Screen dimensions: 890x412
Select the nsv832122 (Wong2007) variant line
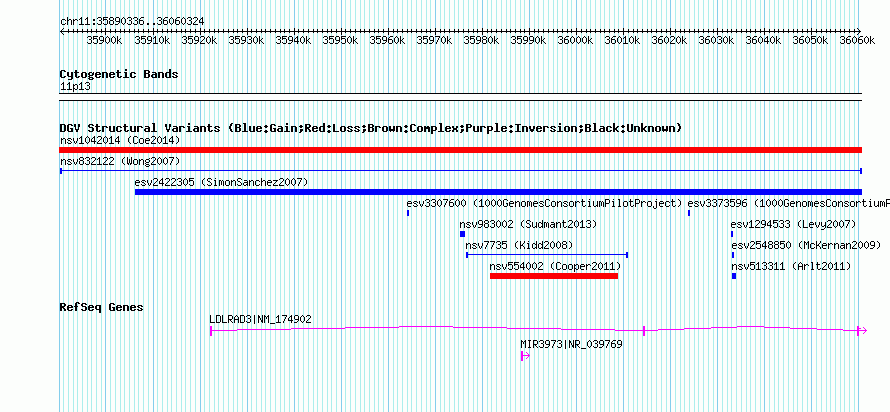[x=460, y=171]
